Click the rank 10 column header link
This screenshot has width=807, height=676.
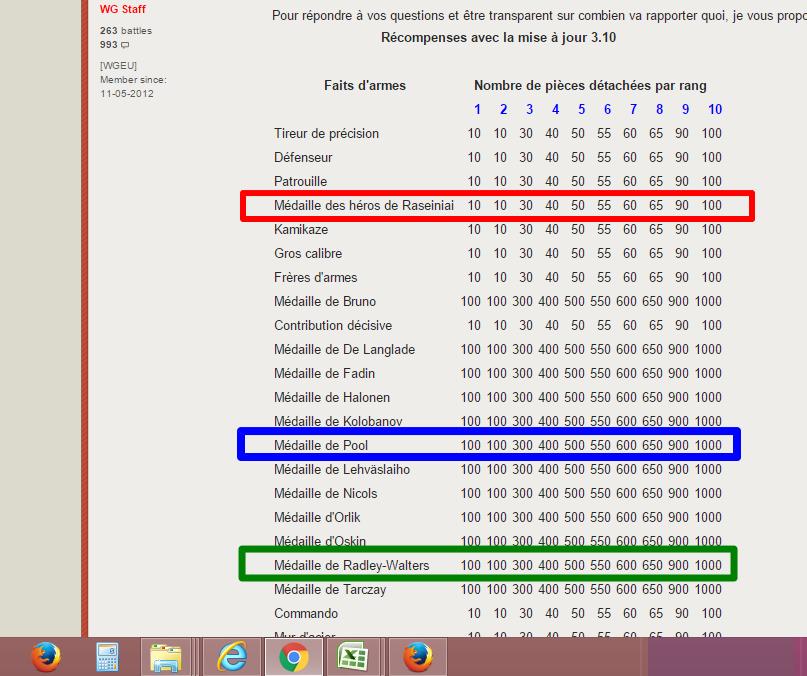tap(715, 109)
